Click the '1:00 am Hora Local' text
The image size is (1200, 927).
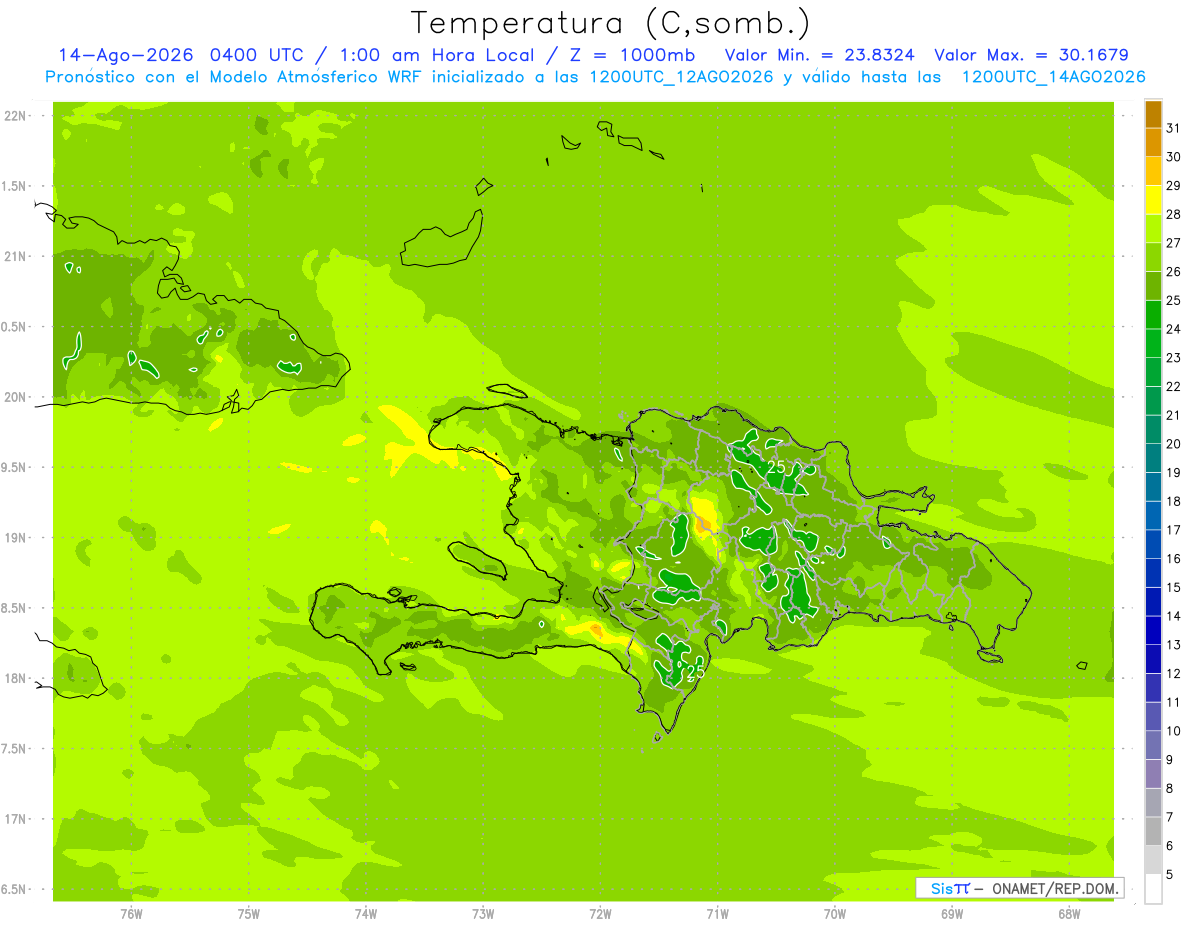[x=437, y=55]
